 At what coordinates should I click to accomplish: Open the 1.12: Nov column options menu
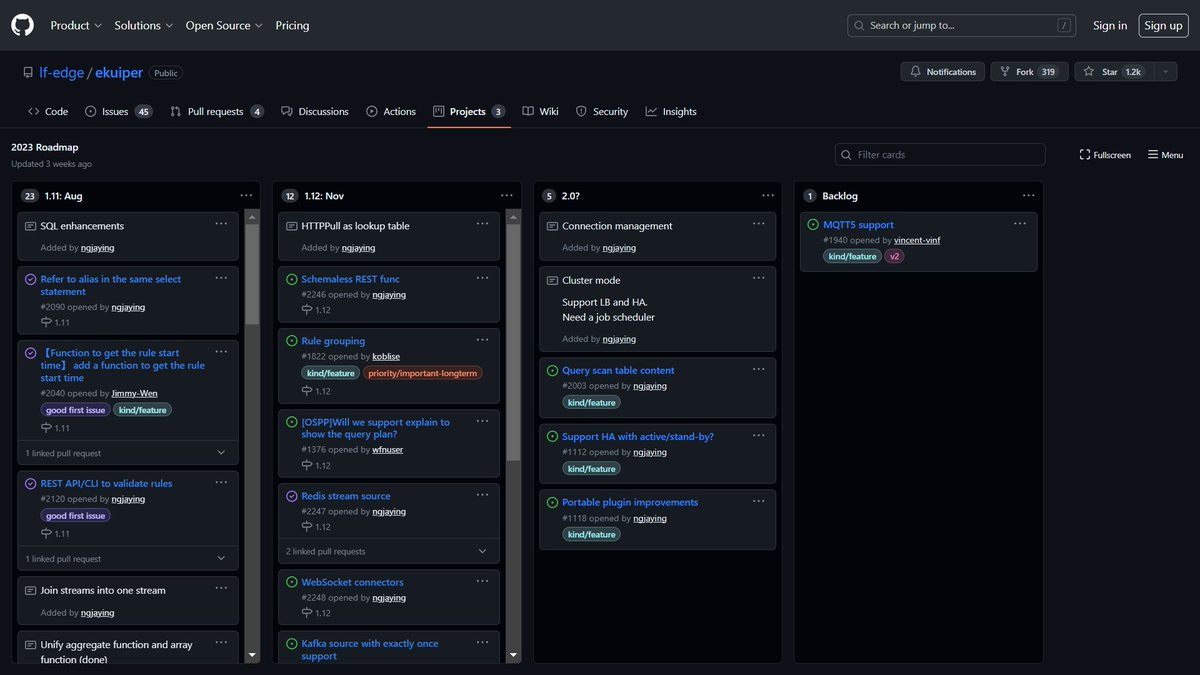click(x=507, y=196)
